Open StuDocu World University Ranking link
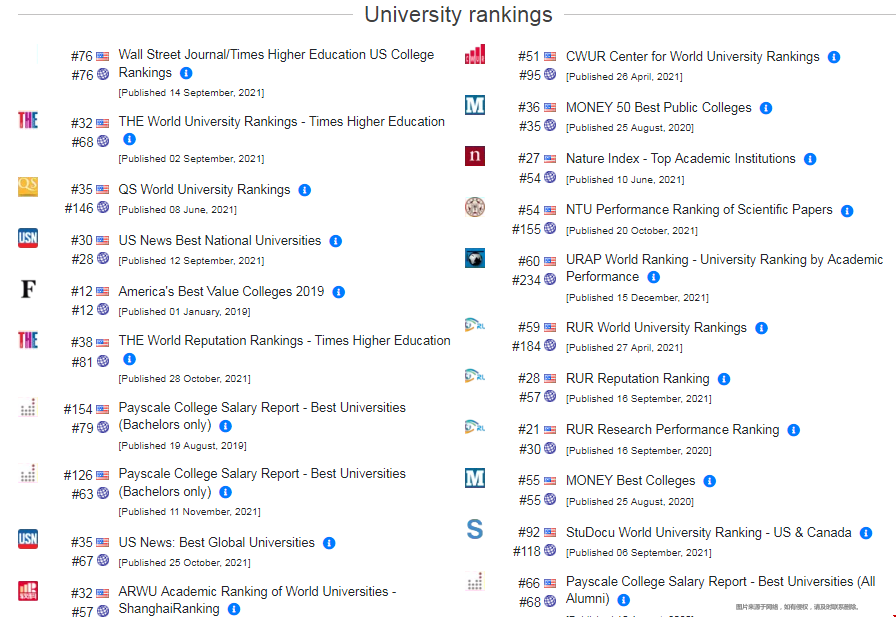The height and width of the screenshot is (617, 896). [708, 533]
